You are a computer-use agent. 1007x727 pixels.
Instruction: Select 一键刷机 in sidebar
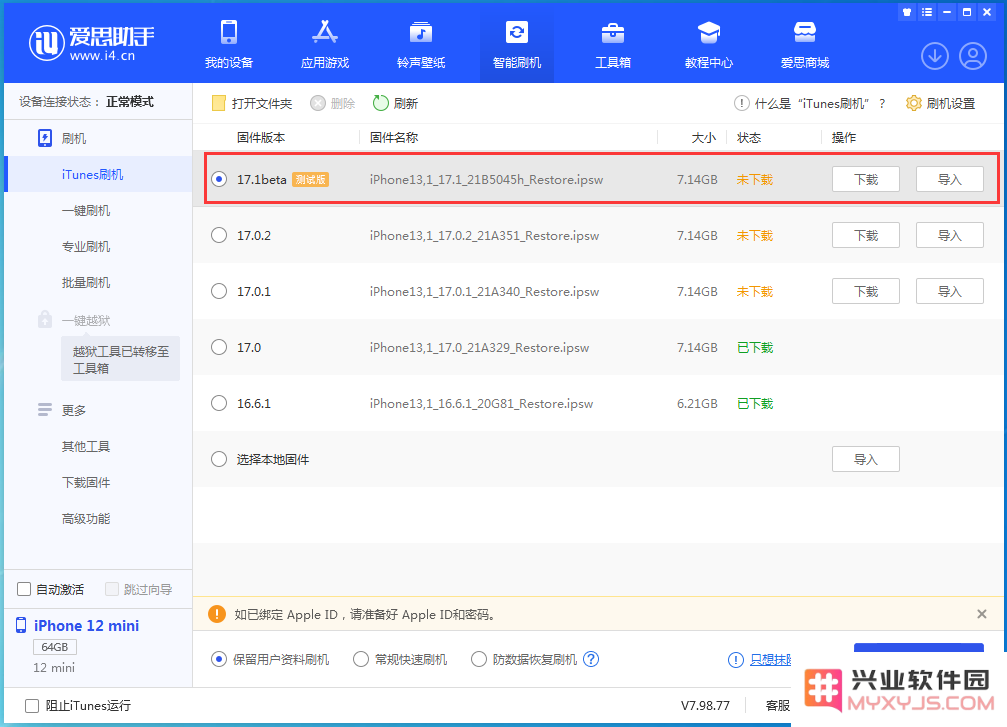click(86, 211)
